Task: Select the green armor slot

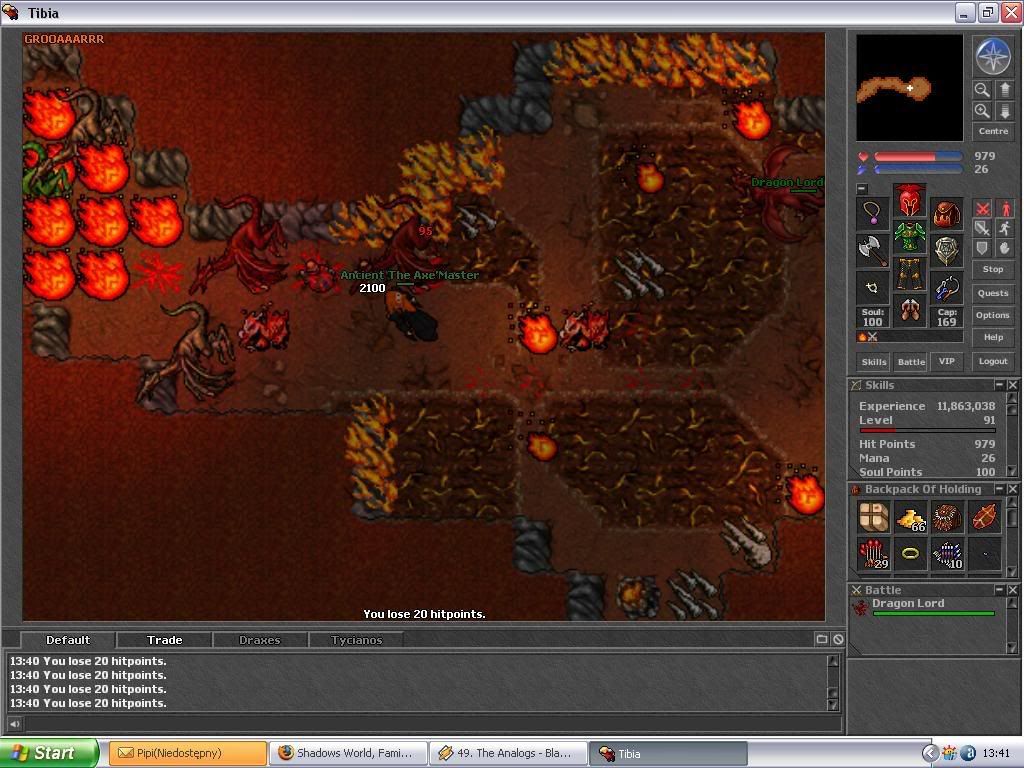Action: (x=909, y=237)
